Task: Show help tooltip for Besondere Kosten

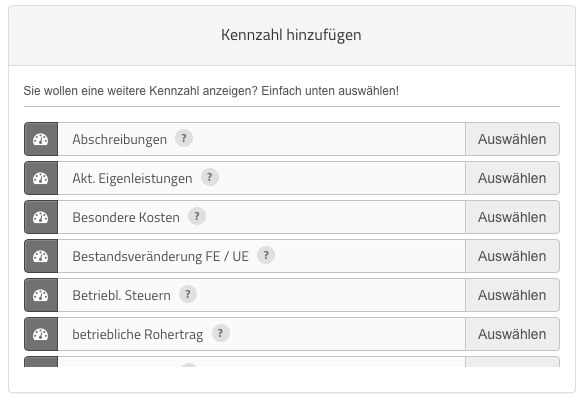Action: pyautogui.click(x=197, y=216)
